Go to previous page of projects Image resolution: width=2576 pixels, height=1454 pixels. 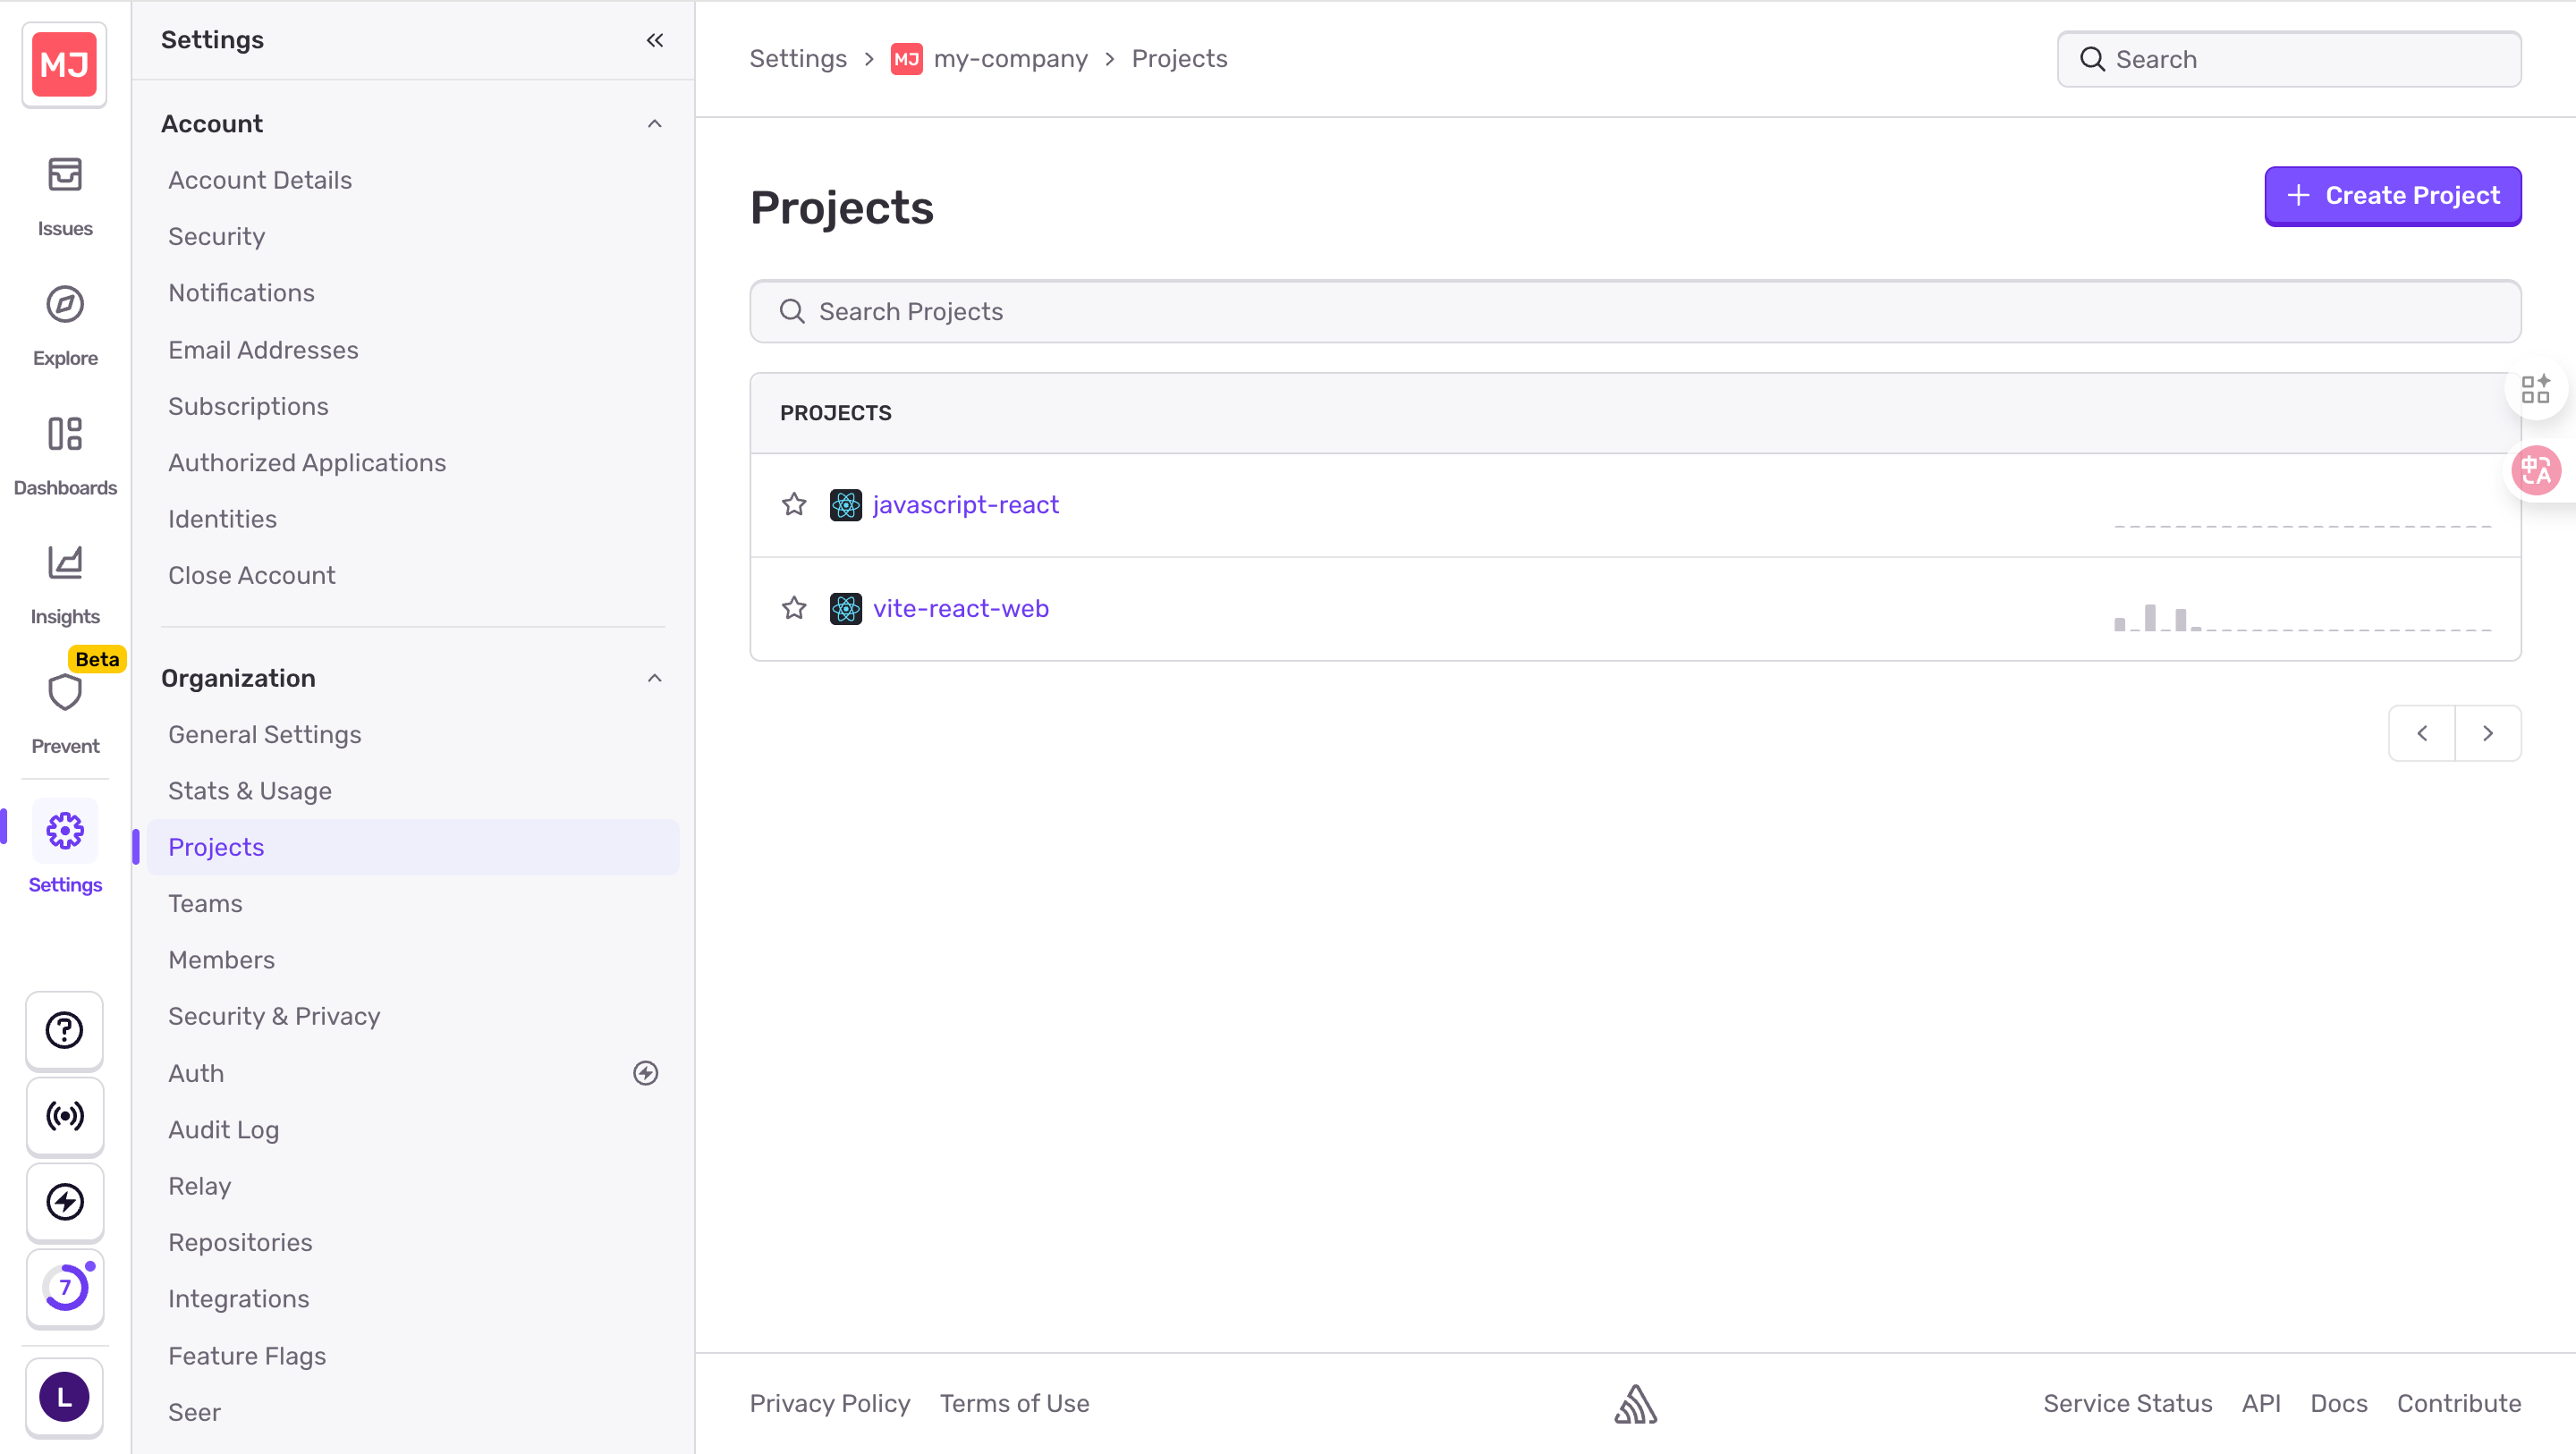pos(2422,733)
